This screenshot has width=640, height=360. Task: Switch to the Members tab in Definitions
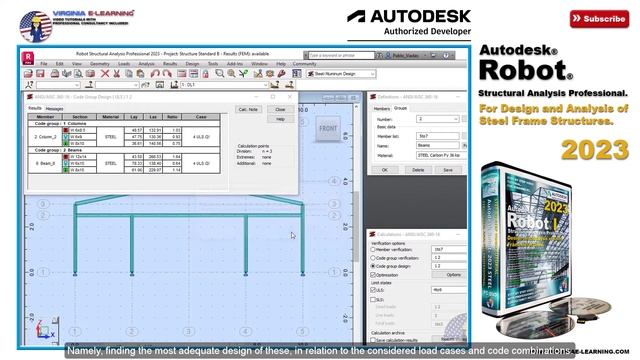[x=382, y=109]
